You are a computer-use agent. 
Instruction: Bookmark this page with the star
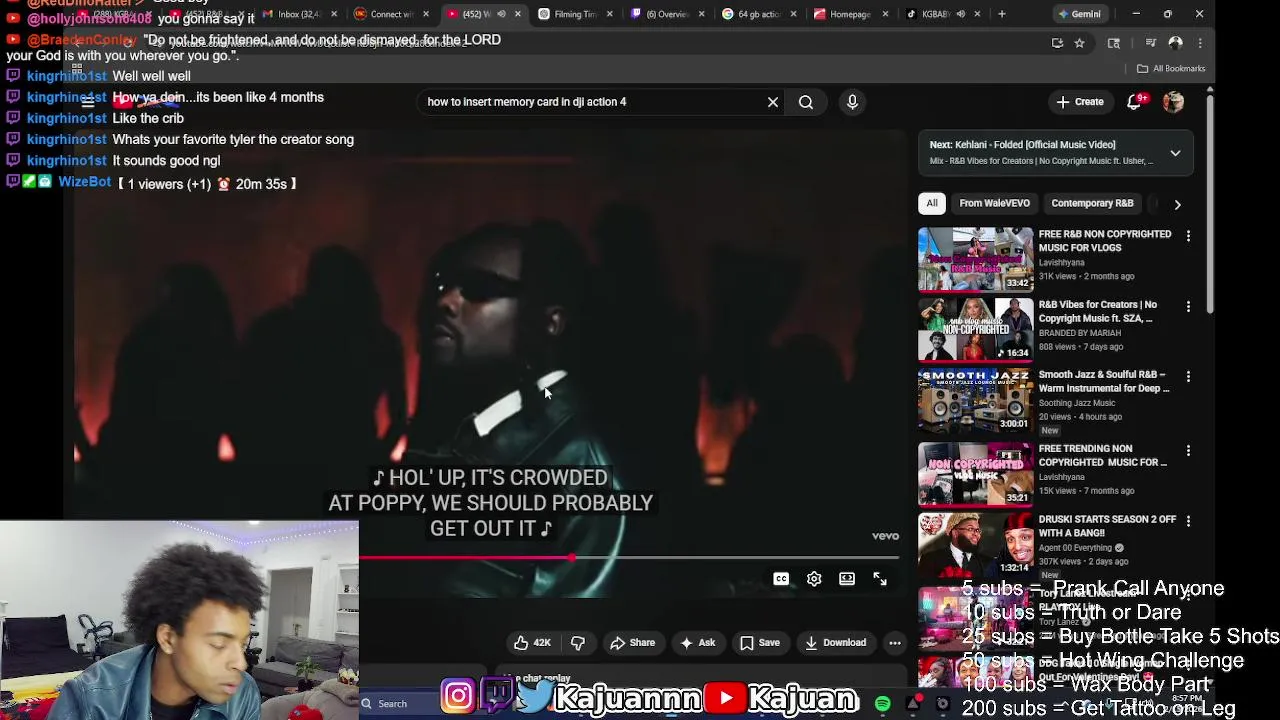(x=1079, y=43)
